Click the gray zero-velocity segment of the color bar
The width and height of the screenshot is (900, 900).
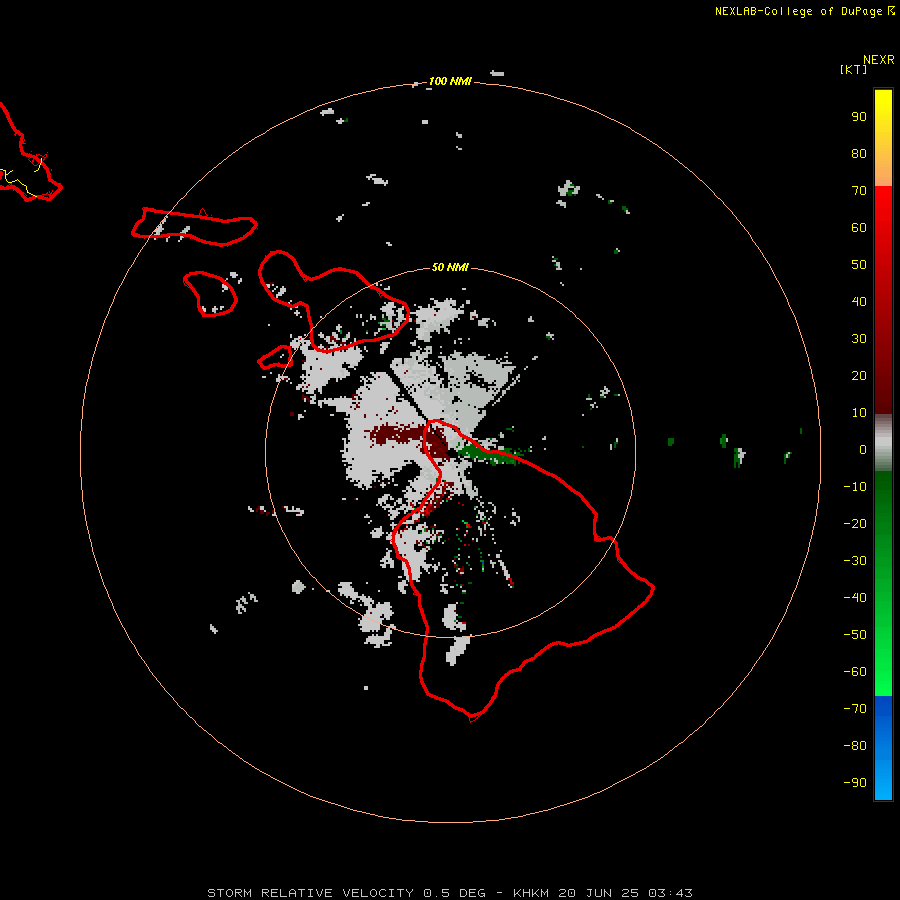coord(883,443)
